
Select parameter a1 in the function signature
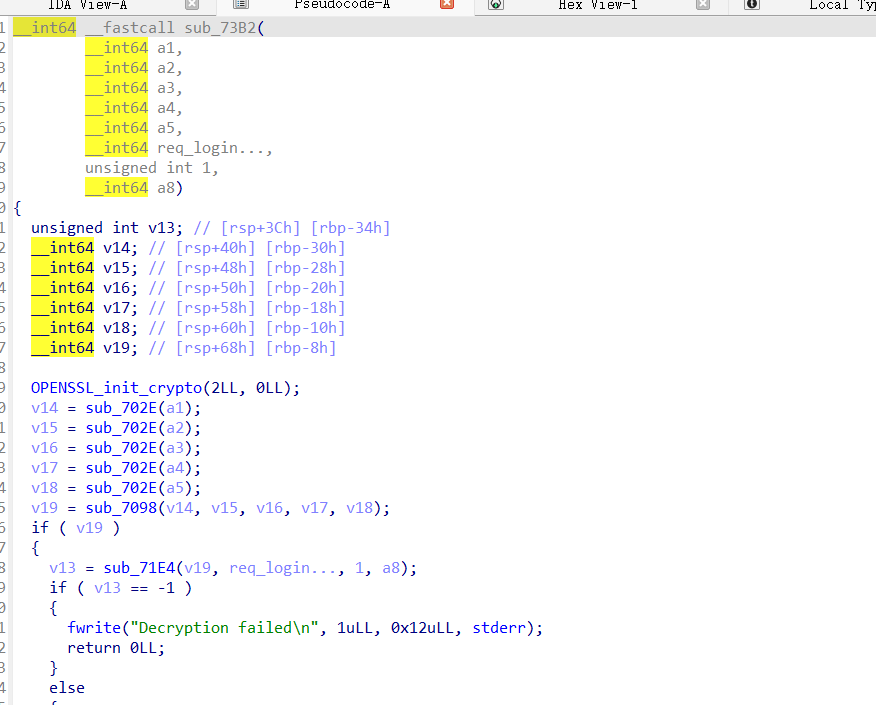click(166, 48)
